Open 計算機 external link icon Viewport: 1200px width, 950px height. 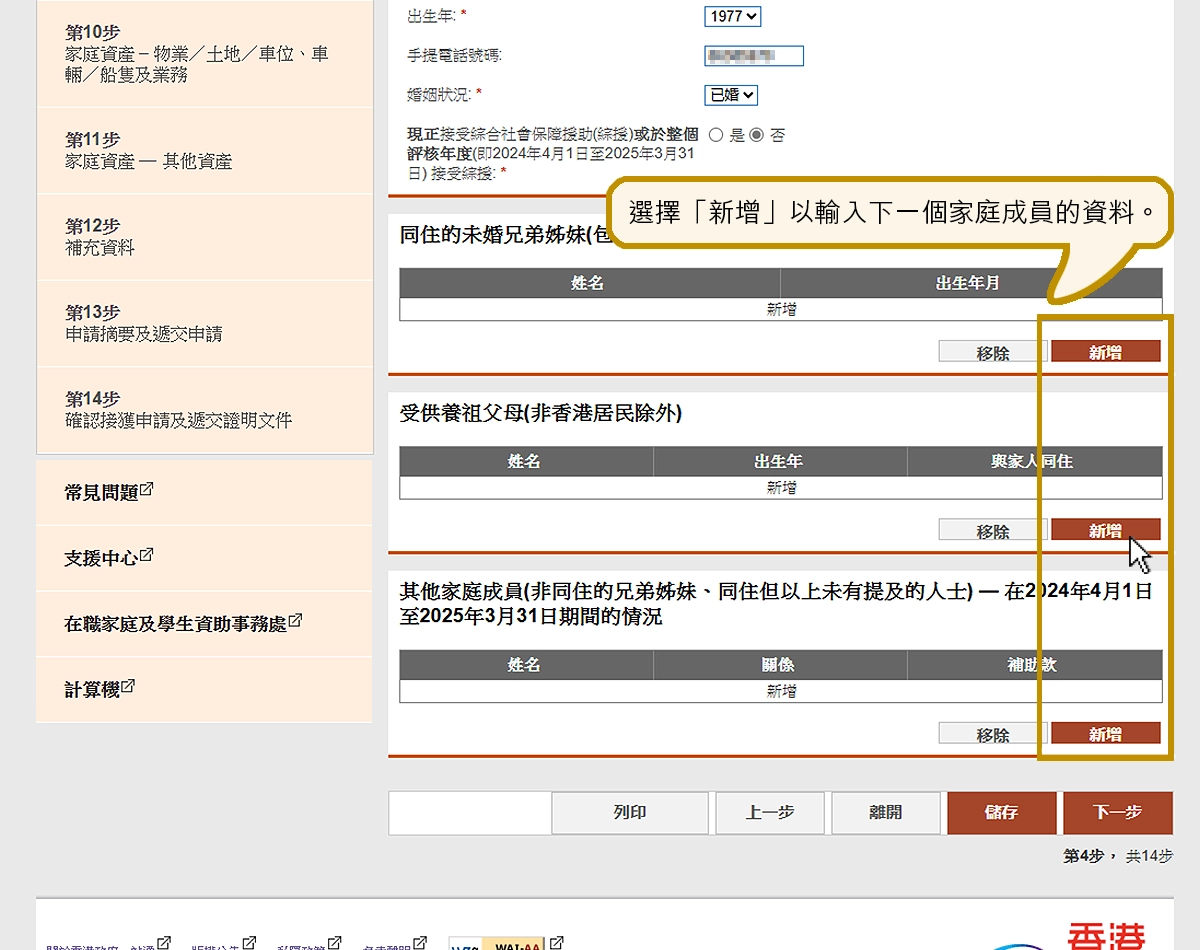[x=129, y=687]
